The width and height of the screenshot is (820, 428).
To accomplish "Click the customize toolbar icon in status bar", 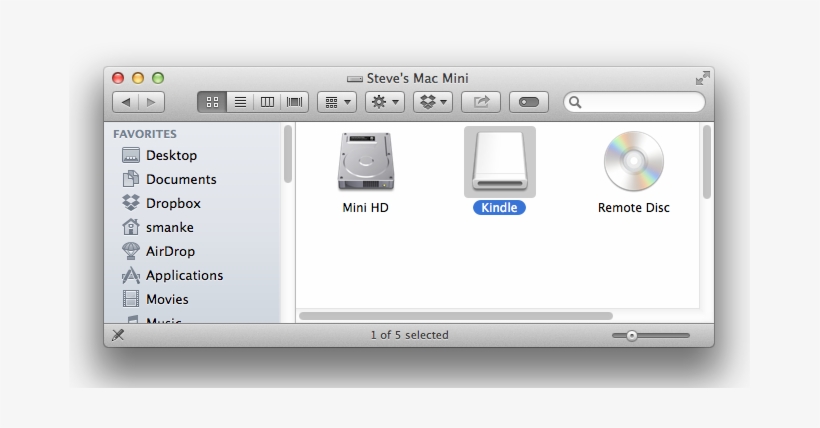I will (x=118, y=335).
